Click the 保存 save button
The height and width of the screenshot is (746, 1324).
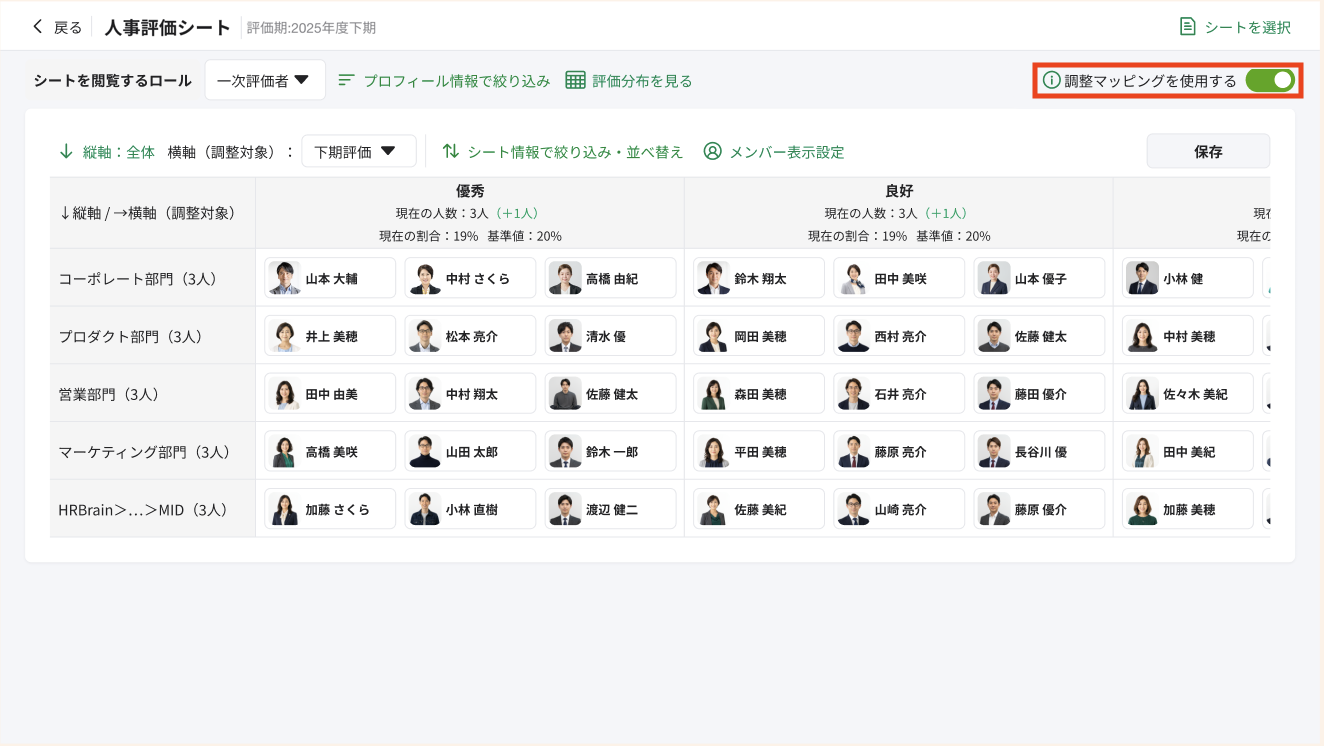click(1208, 150)
